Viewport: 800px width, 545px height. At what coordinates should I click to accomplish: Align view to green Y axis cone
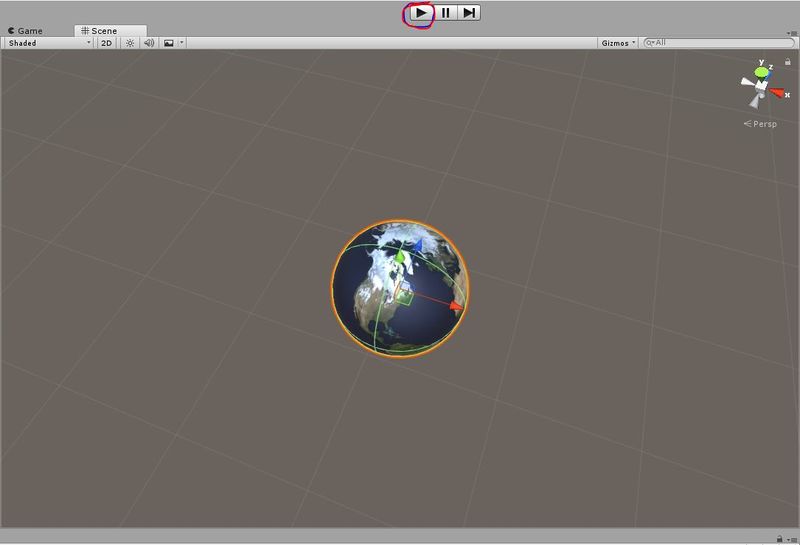tap(762, 72)
